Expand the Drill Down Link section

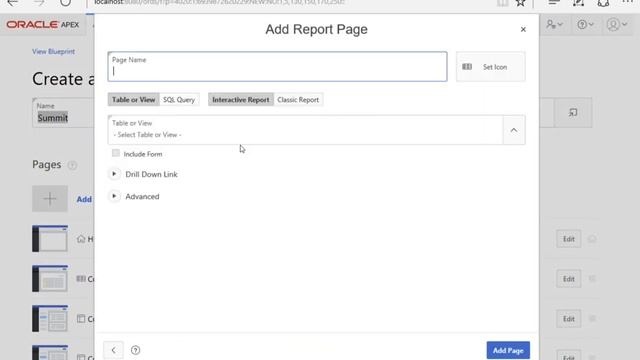tap(114, 174)
